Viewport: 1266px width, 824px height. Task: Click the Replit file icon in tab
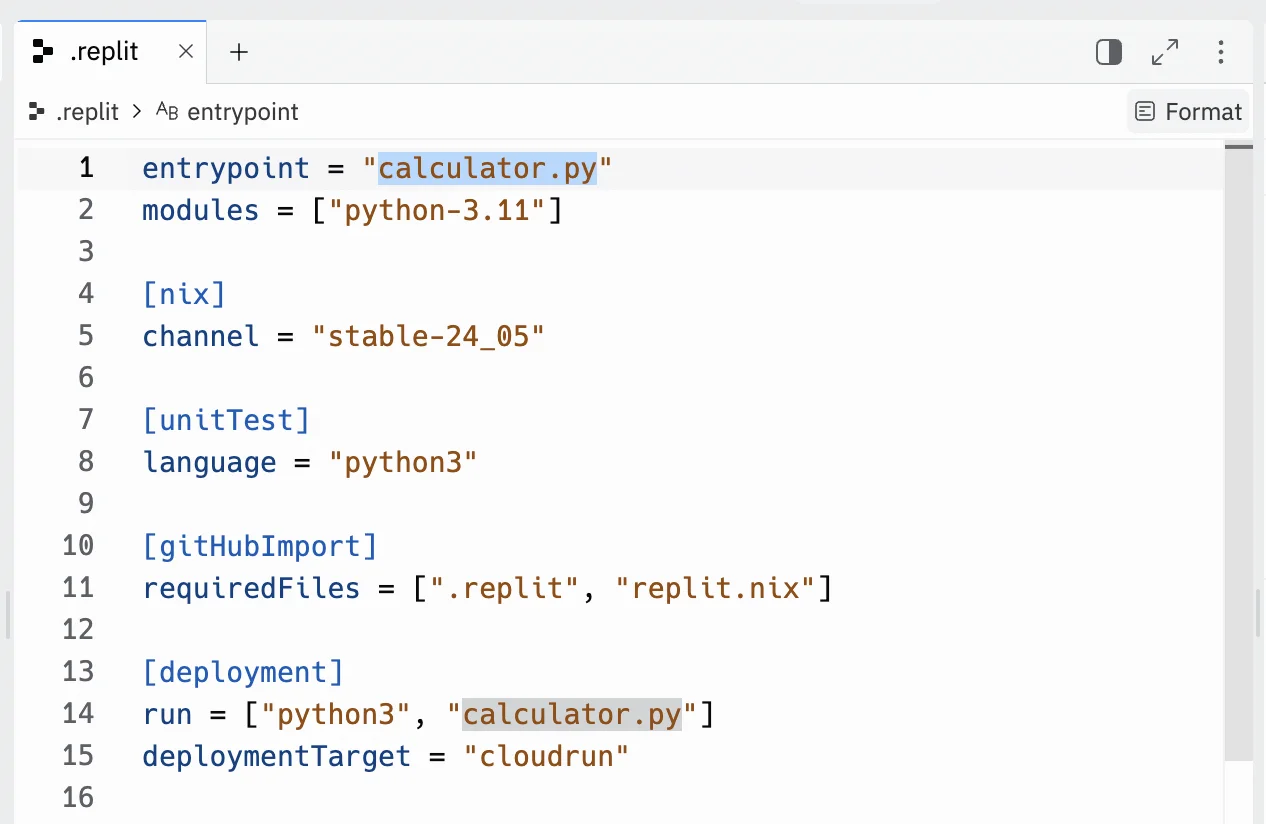coord(42,52)
